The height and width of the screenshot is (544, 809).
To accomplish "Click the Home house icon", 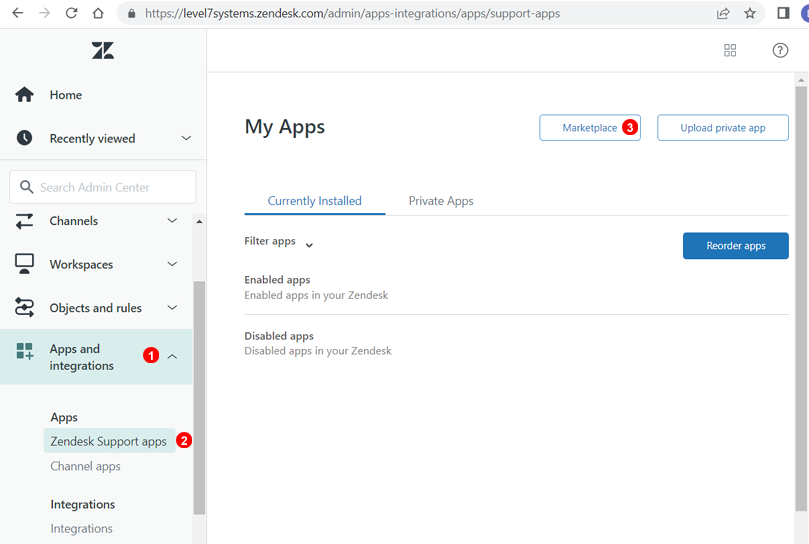I will click(x=24, y=94).
